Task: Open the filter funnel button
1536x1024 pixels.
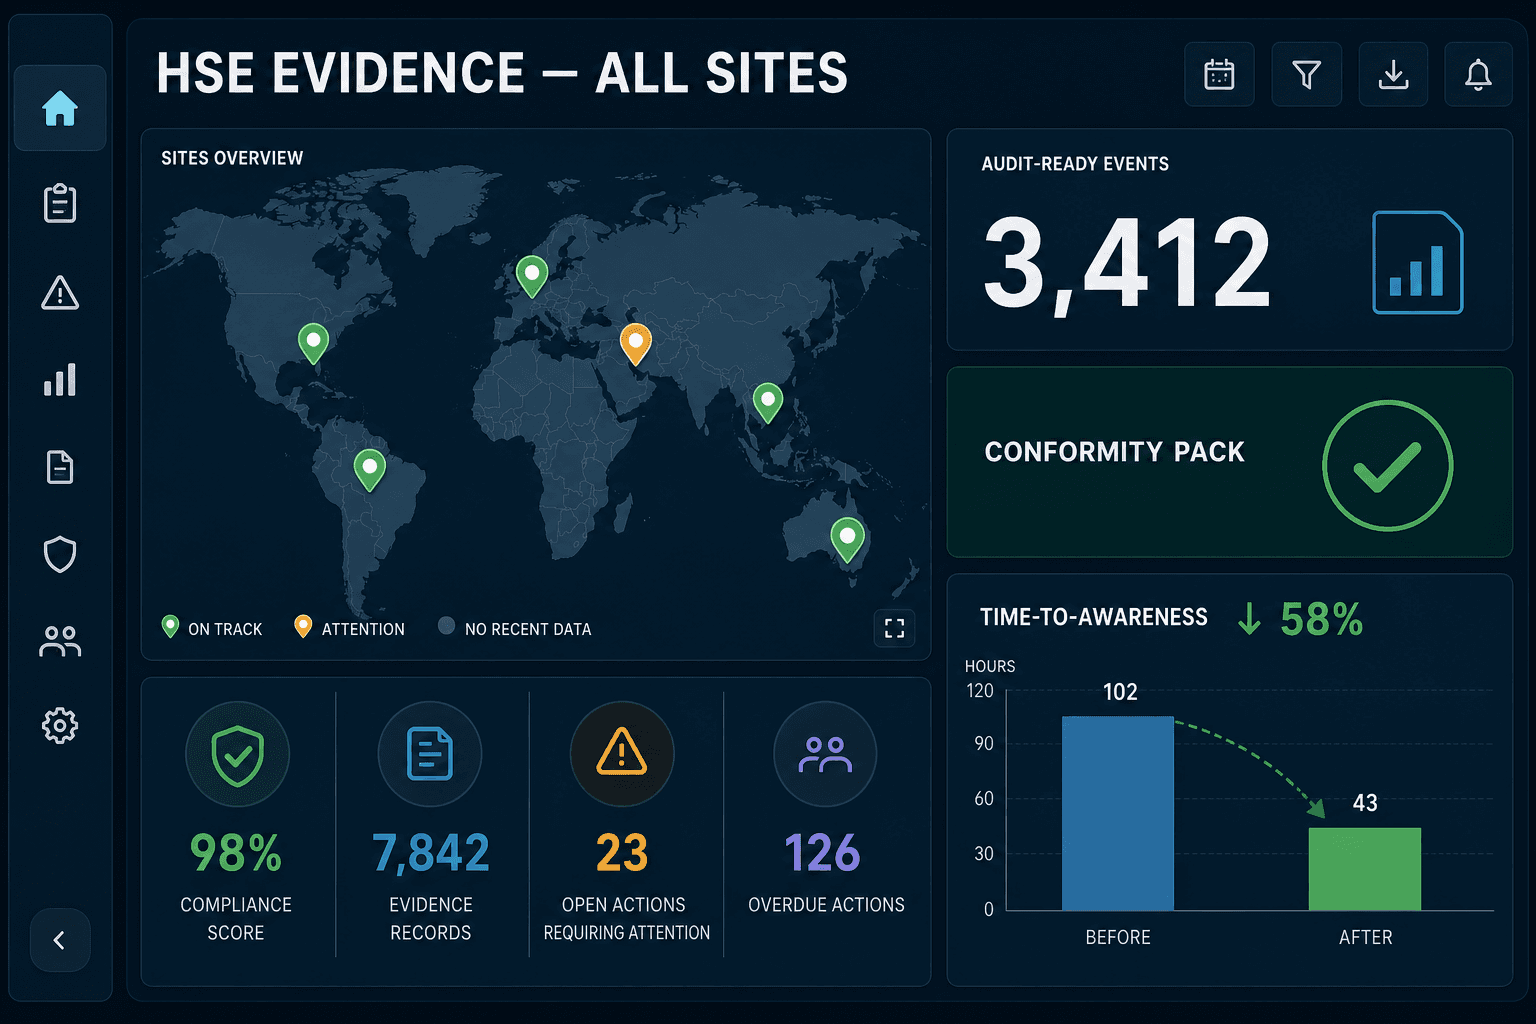Action: tap(1306, 75)
